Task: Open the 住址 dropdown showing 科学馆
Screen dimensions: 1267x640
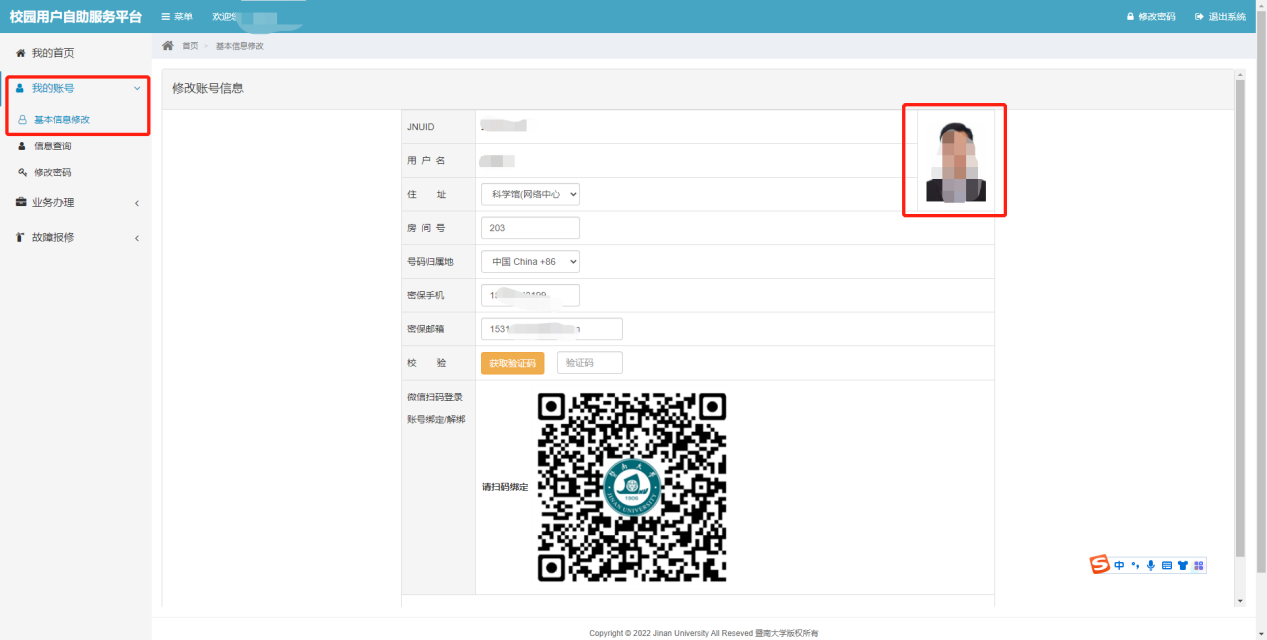Action: pos(530,194)
